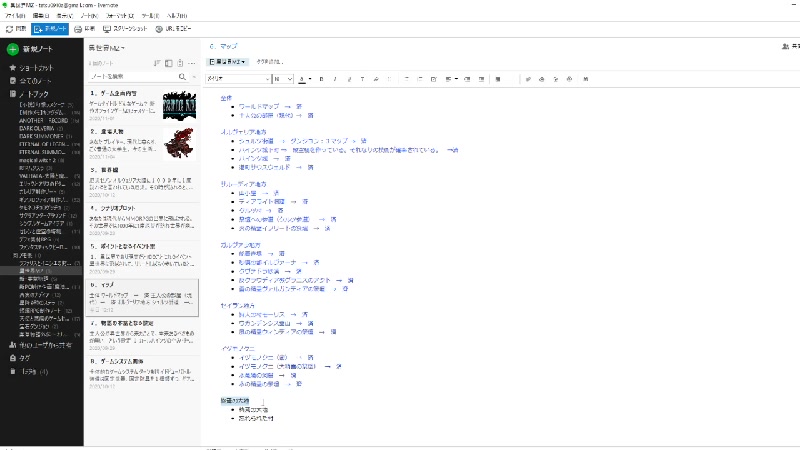Click the note list sort icon

click(156, 62)
